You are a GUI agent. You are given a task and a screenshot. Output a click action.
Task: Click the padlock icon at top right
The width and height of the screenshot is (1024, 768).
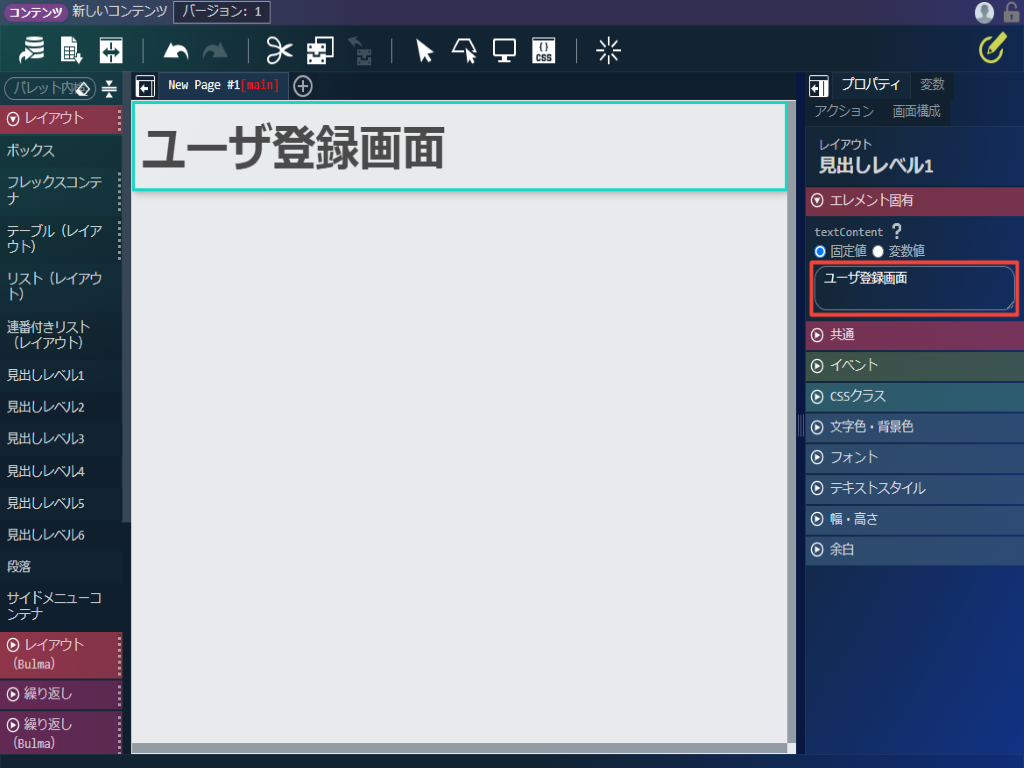coord(1012,12)
